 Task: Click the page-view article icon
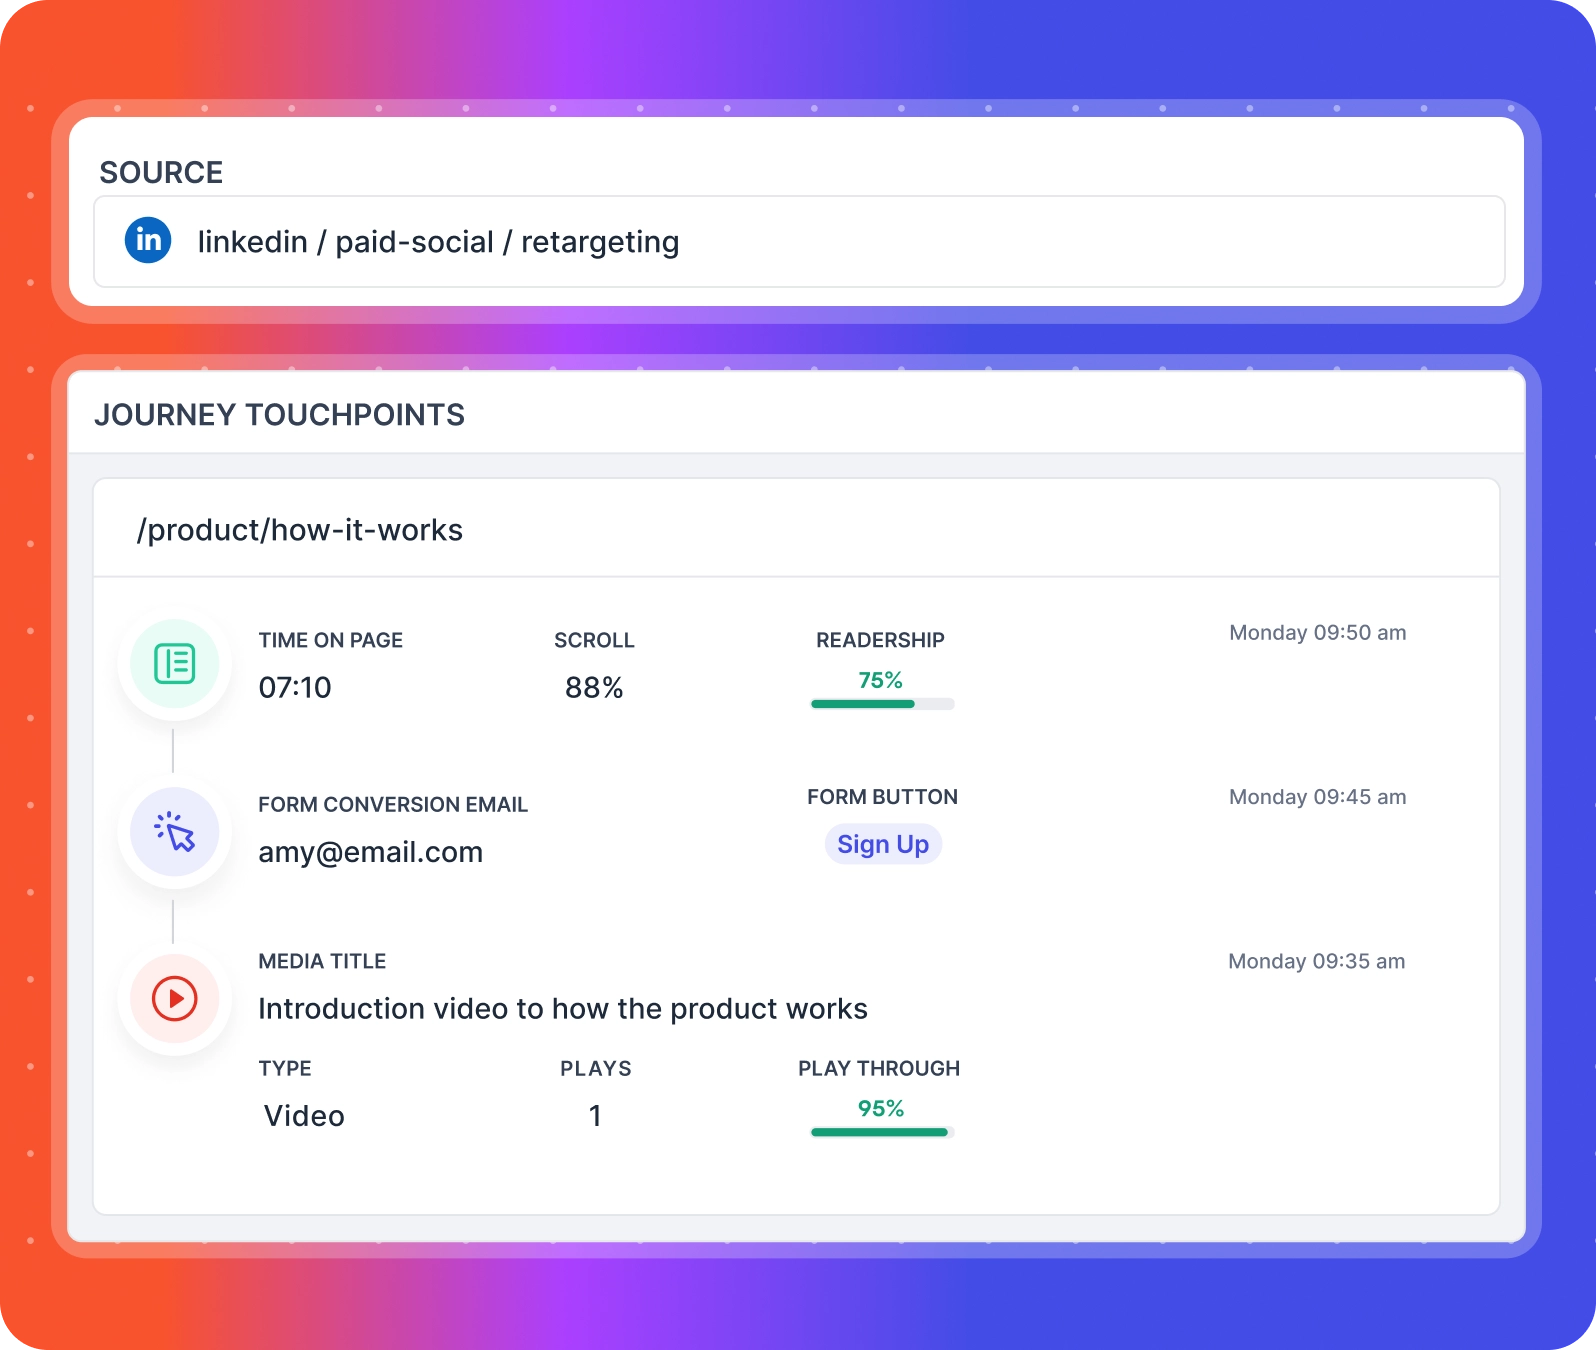(x=175, y=664)
